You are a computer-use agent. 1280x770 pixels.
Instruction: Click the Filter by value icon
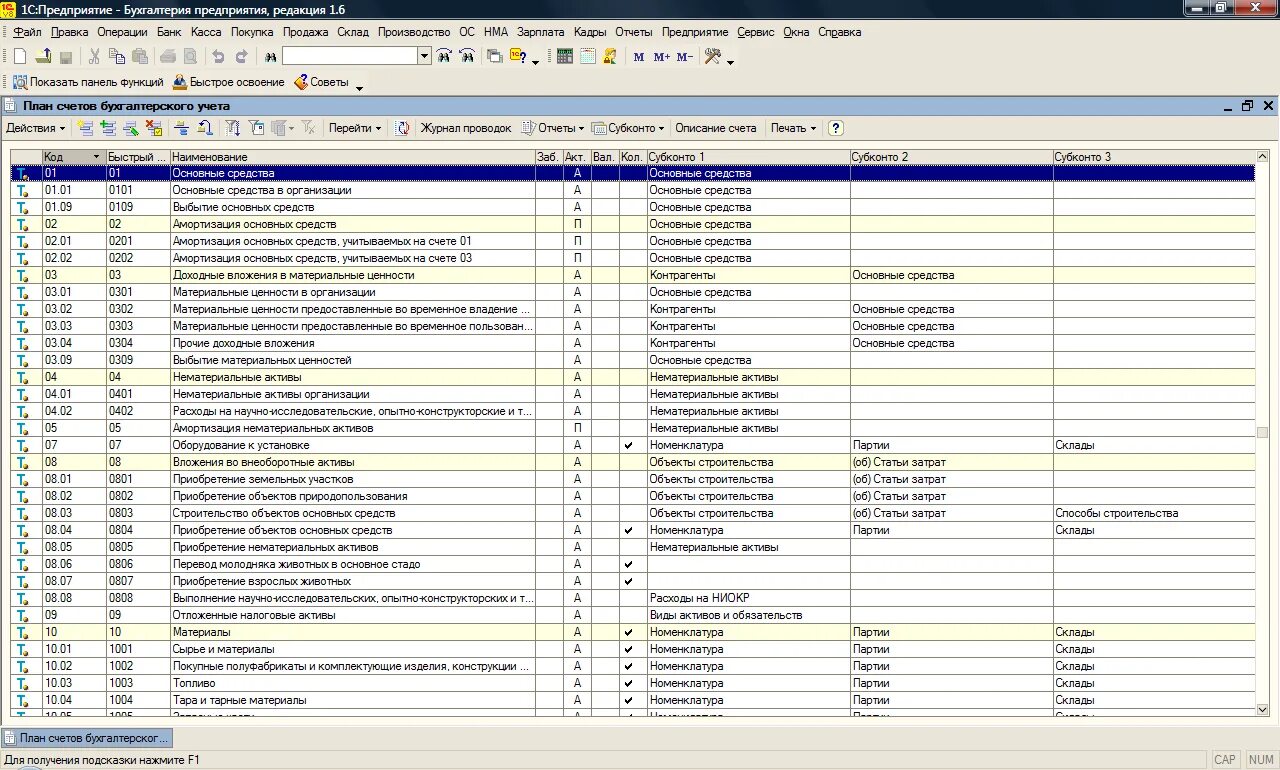(x=256, y=128)
